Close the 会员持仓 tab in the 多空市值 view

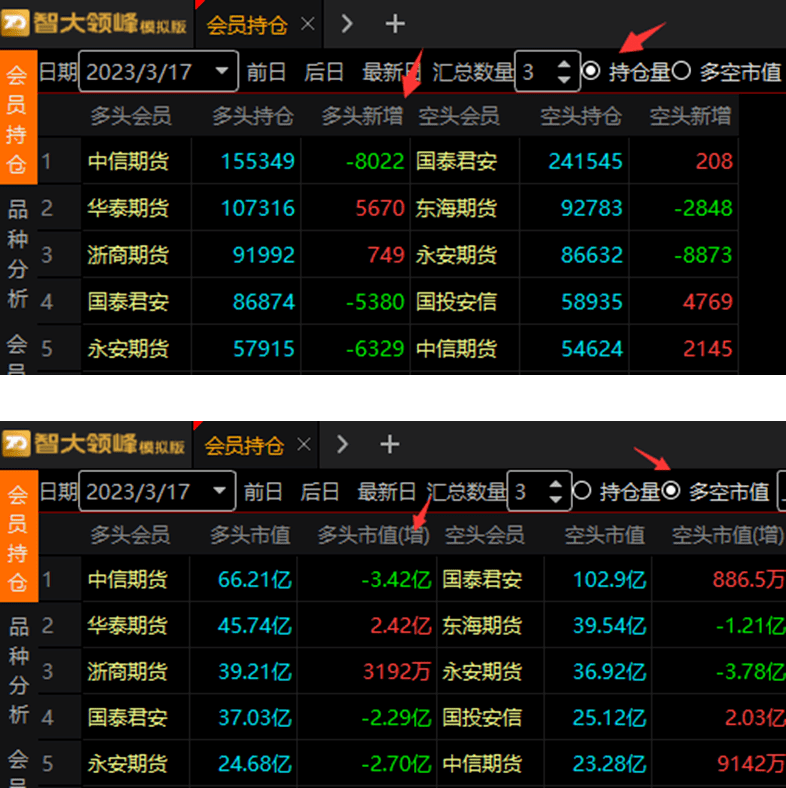(304, 444)
